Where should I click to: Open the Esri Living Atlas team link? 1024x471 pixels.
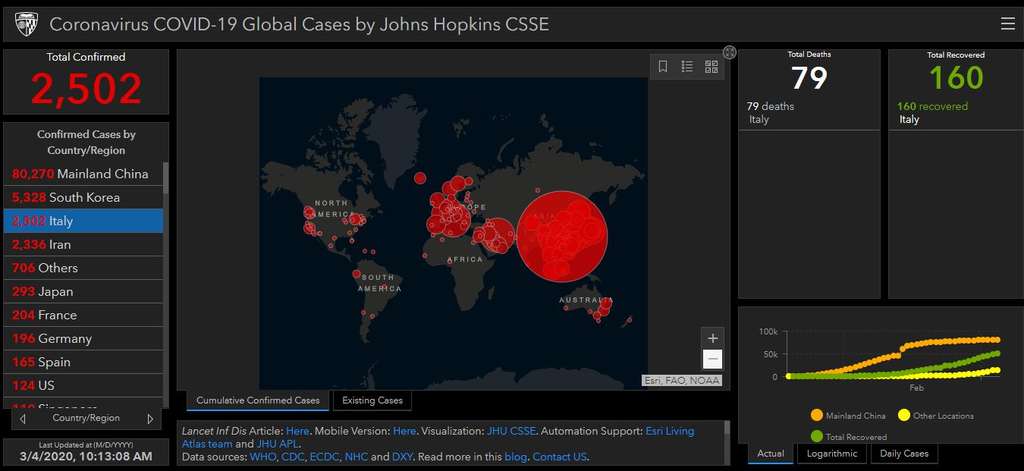pyautogui.click(x=669, y=431)
